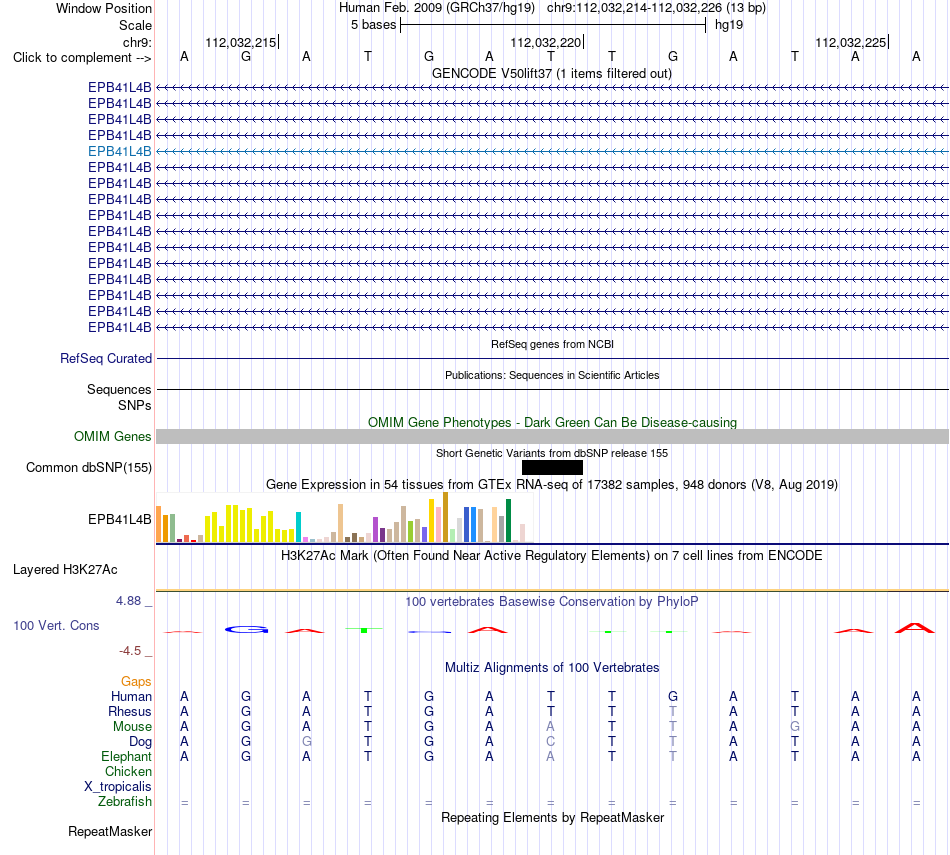
Task: Click 'Short Genetic Variants from dbSNP release 155'
Action: [x=552, y=453]
